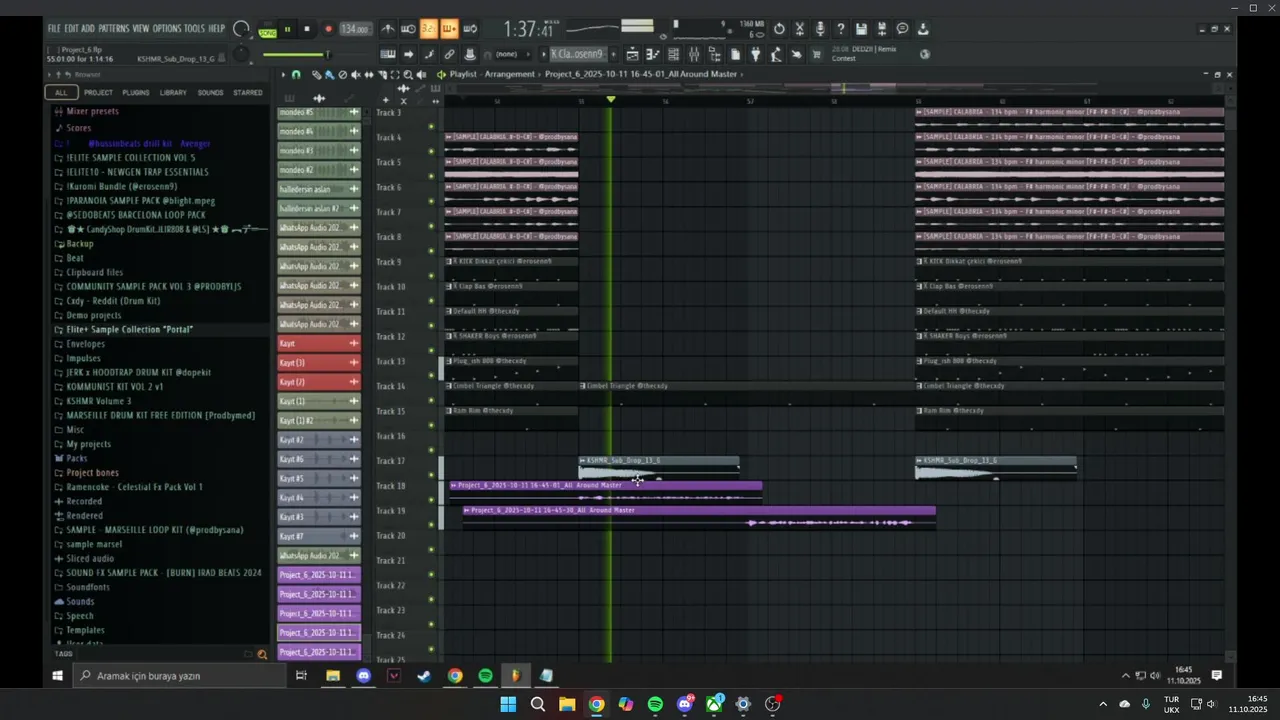Click the render export icon

[882, 29]
